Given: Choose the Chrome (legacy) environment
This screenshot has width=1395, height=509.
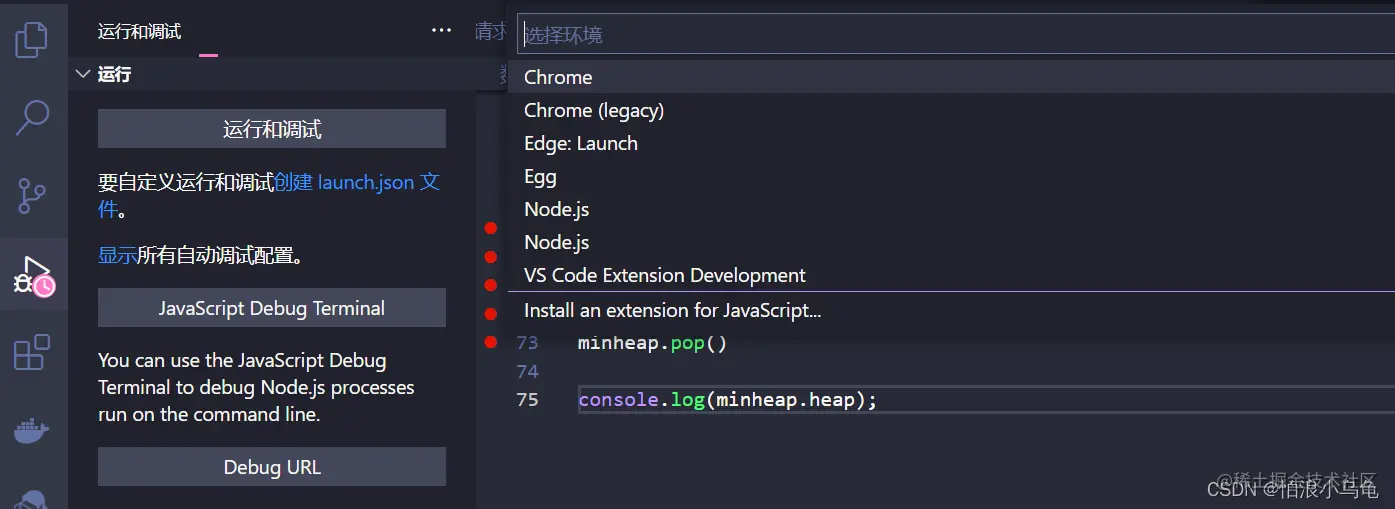Looking at the screenshot, I should [594, 110].
